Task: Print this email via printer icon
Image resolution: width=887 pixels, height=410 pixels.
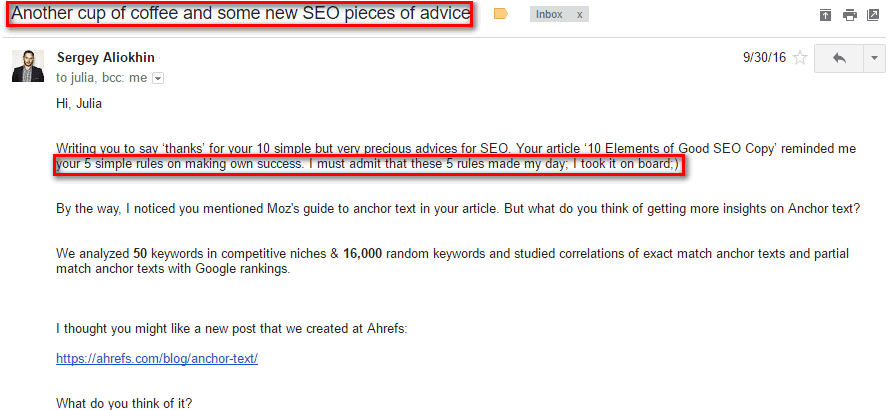Action: [x=850, y=15]
